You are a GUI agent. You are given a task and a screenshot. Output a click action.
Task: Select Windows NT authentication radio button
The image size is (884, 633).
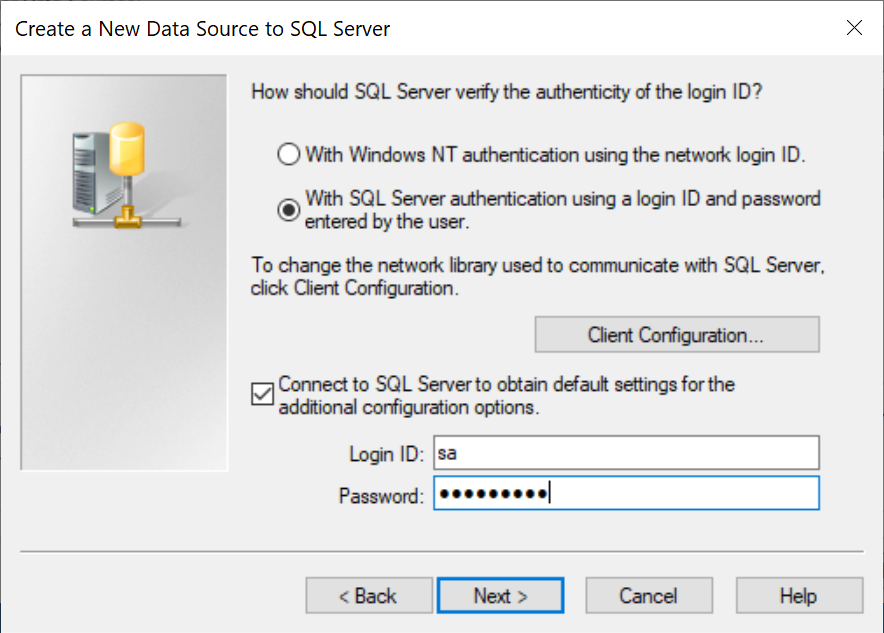[288, 155]
